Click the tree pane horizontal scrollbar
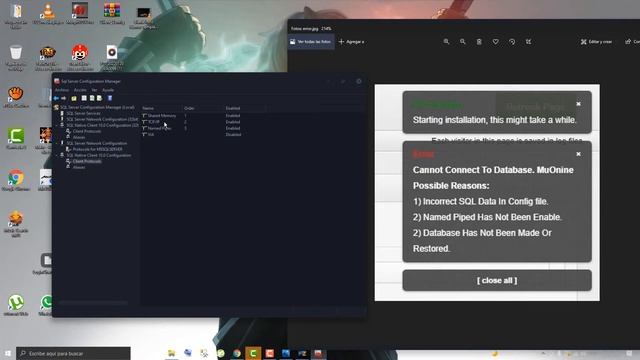640x360 pixels. pyautogui.click(x=93, y=303)
